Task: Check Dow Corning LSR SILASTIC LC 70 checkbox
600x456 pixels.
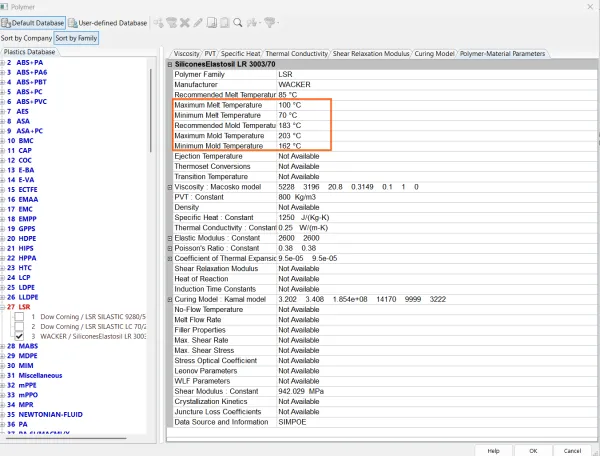Action: click(19, 326)
